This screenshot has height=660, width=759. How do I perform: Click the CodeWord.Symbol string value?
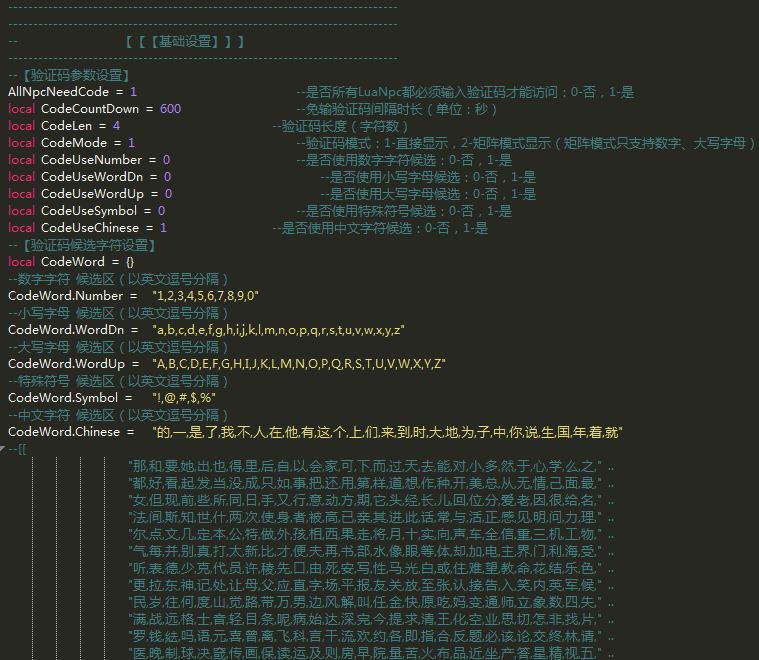tap(183, 398)
